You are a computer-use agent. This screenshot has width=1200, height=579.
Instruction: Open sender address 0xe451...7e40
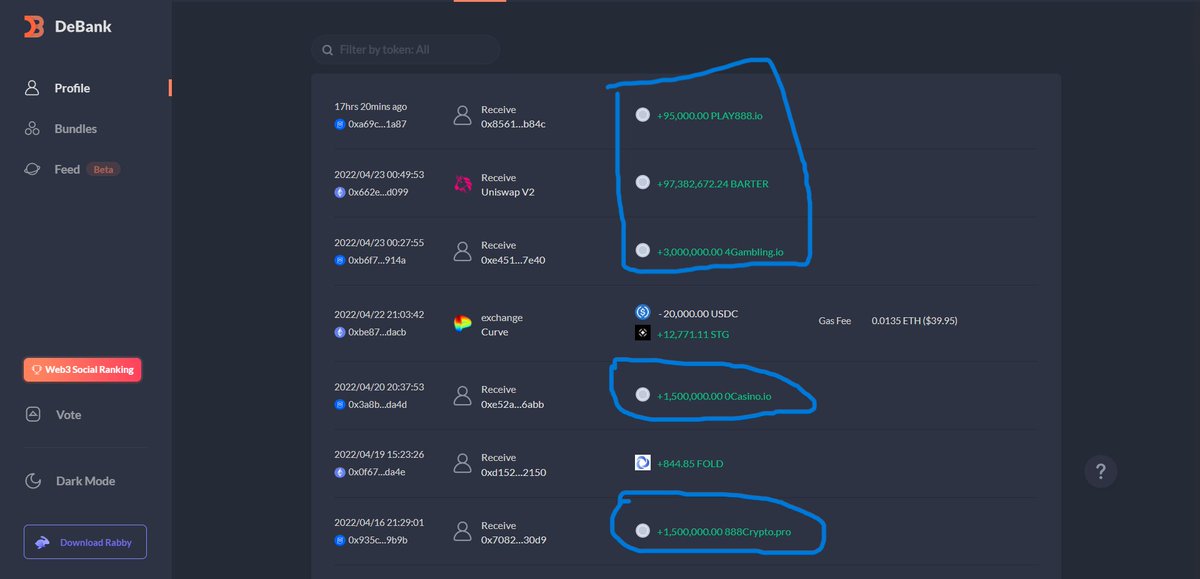(513, 260)
